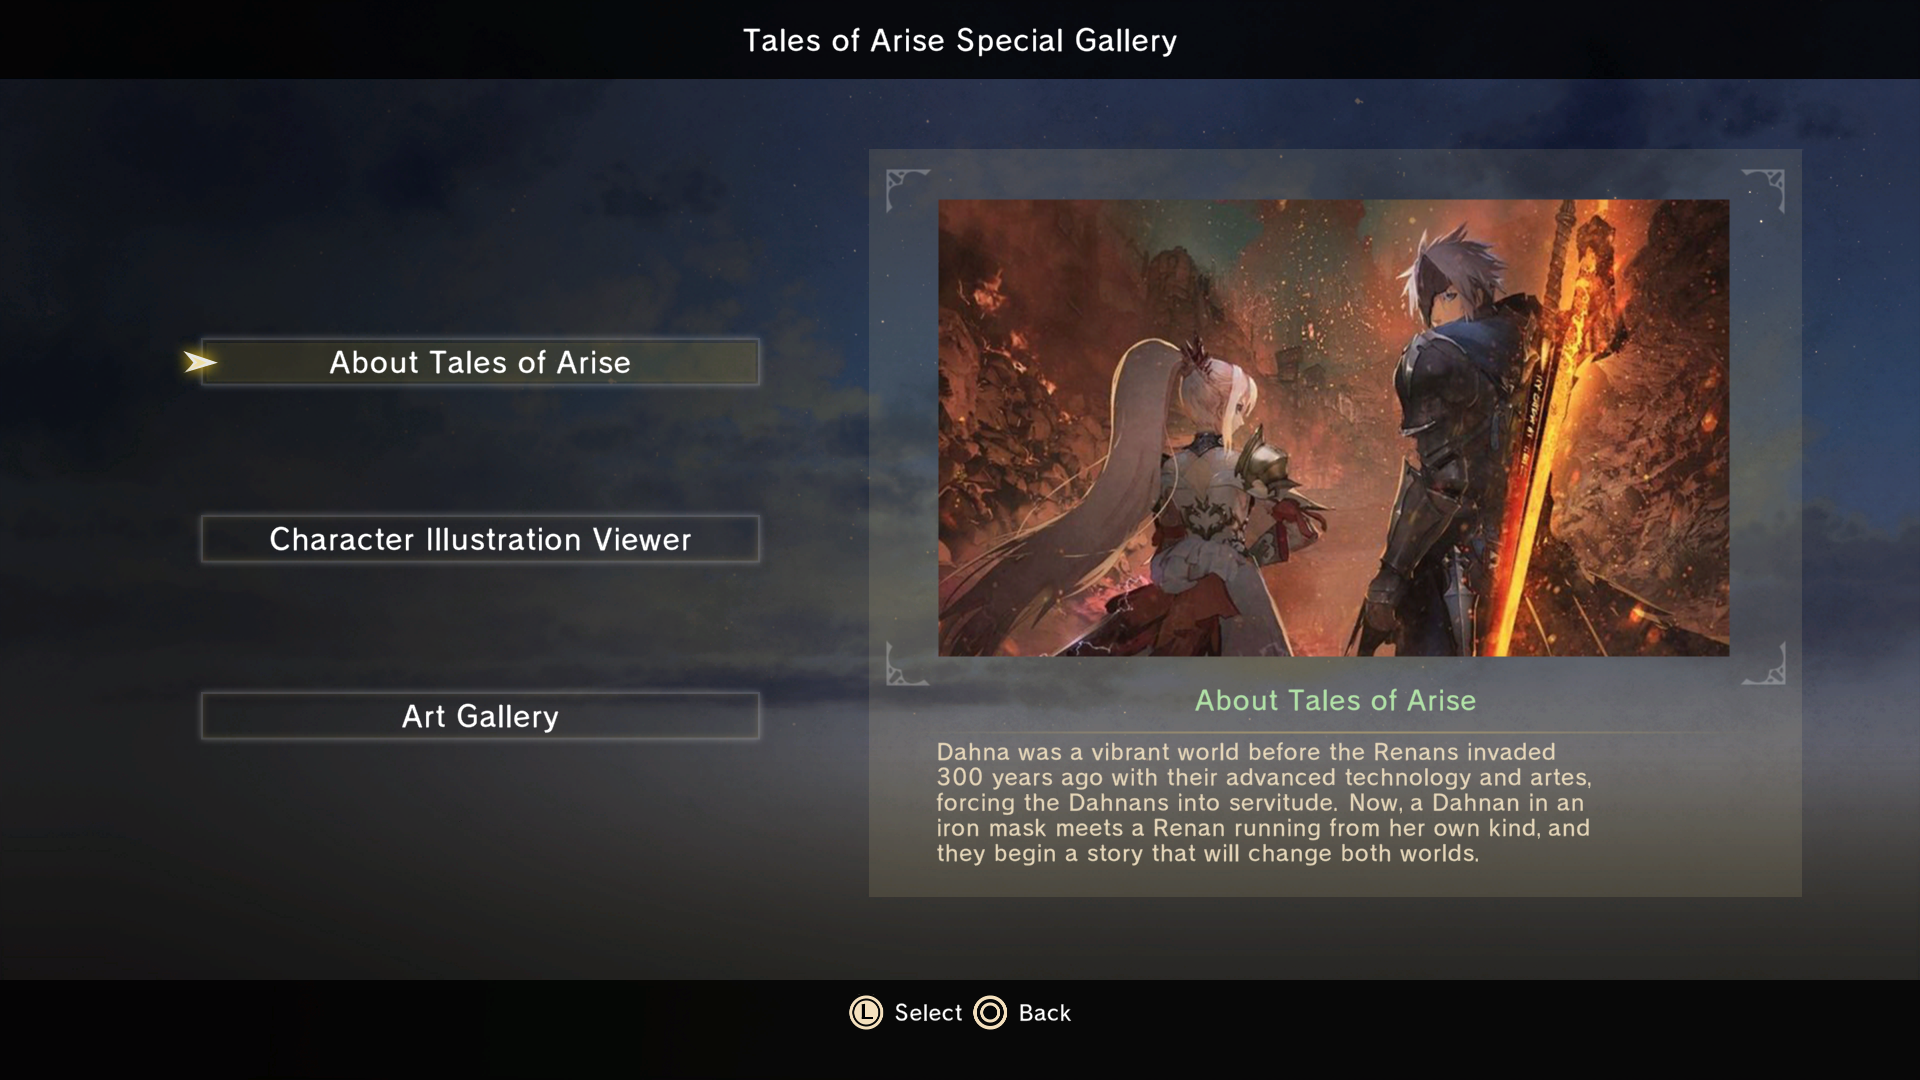Click the Tales of Arise Special Gallery title
Screen dimensions: 1920x1080
click(960, 40)
